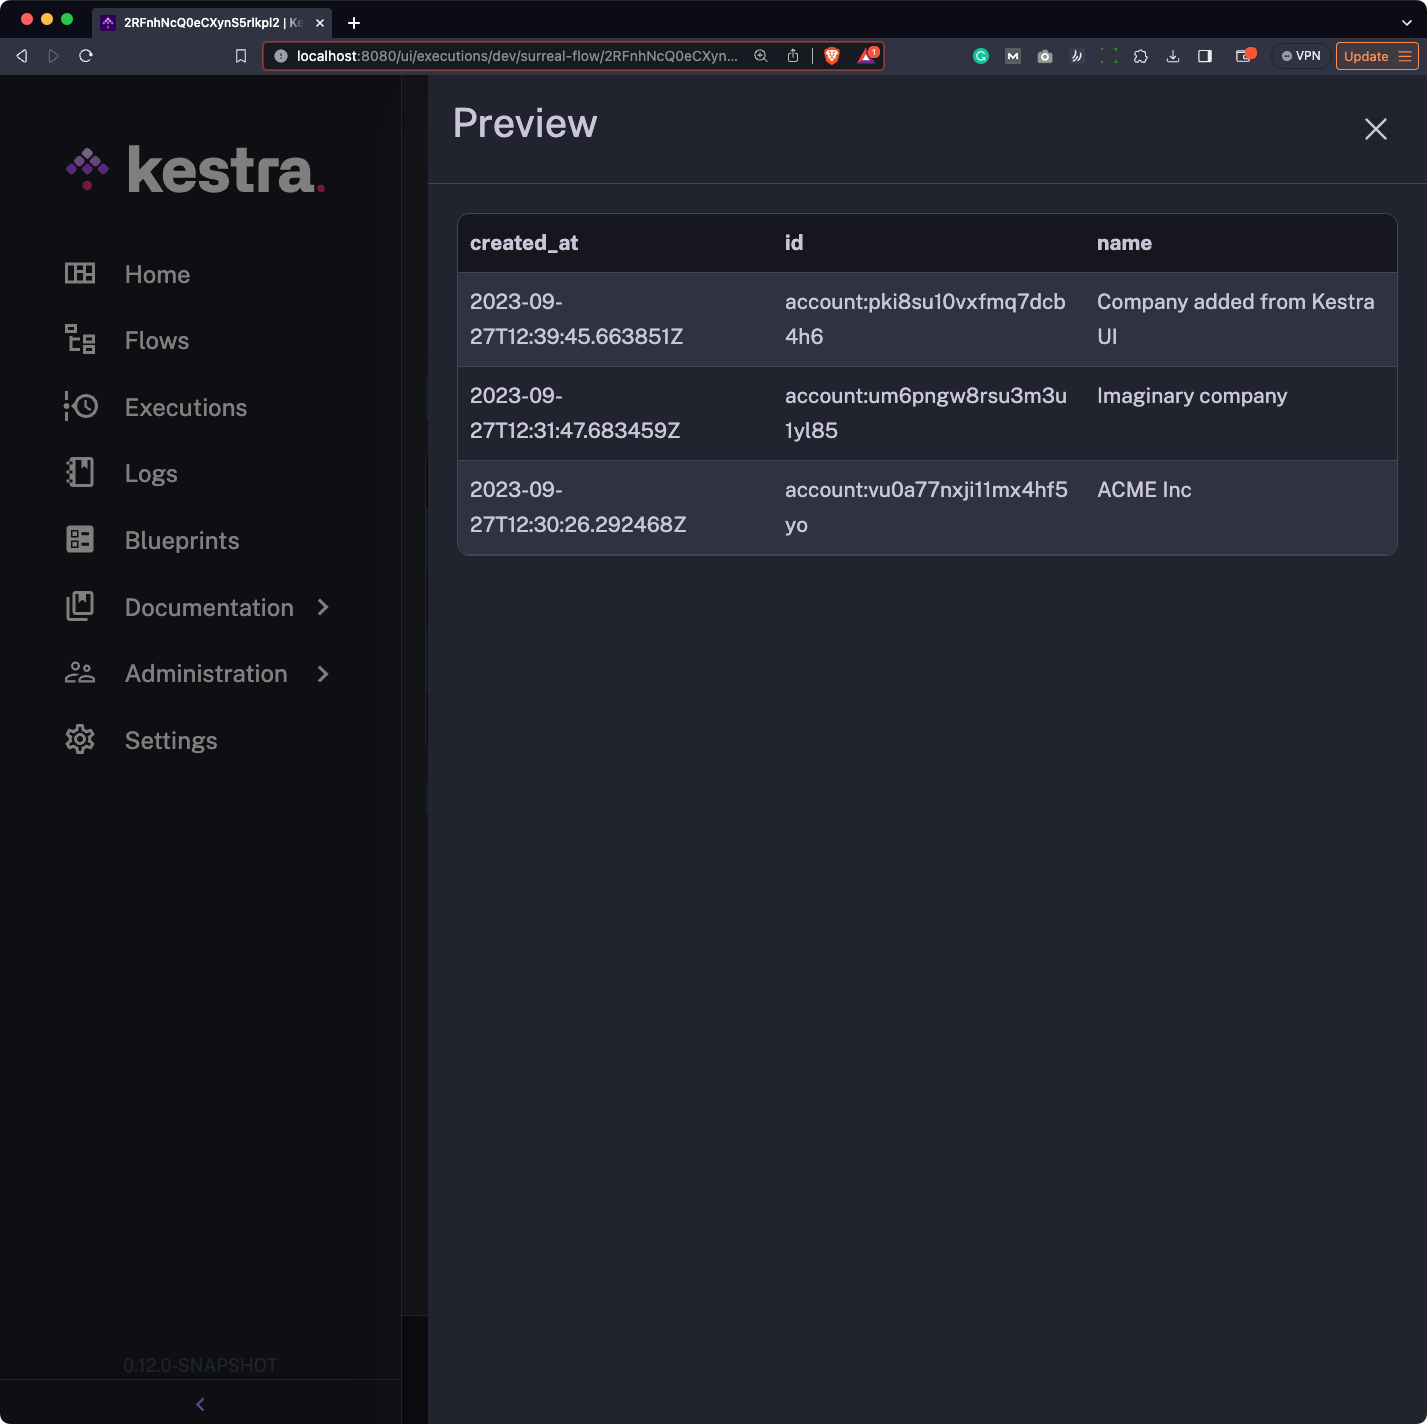Open the Flows section icon
The height and width of the screenshot is (1424, 1427).
[80, 340]
